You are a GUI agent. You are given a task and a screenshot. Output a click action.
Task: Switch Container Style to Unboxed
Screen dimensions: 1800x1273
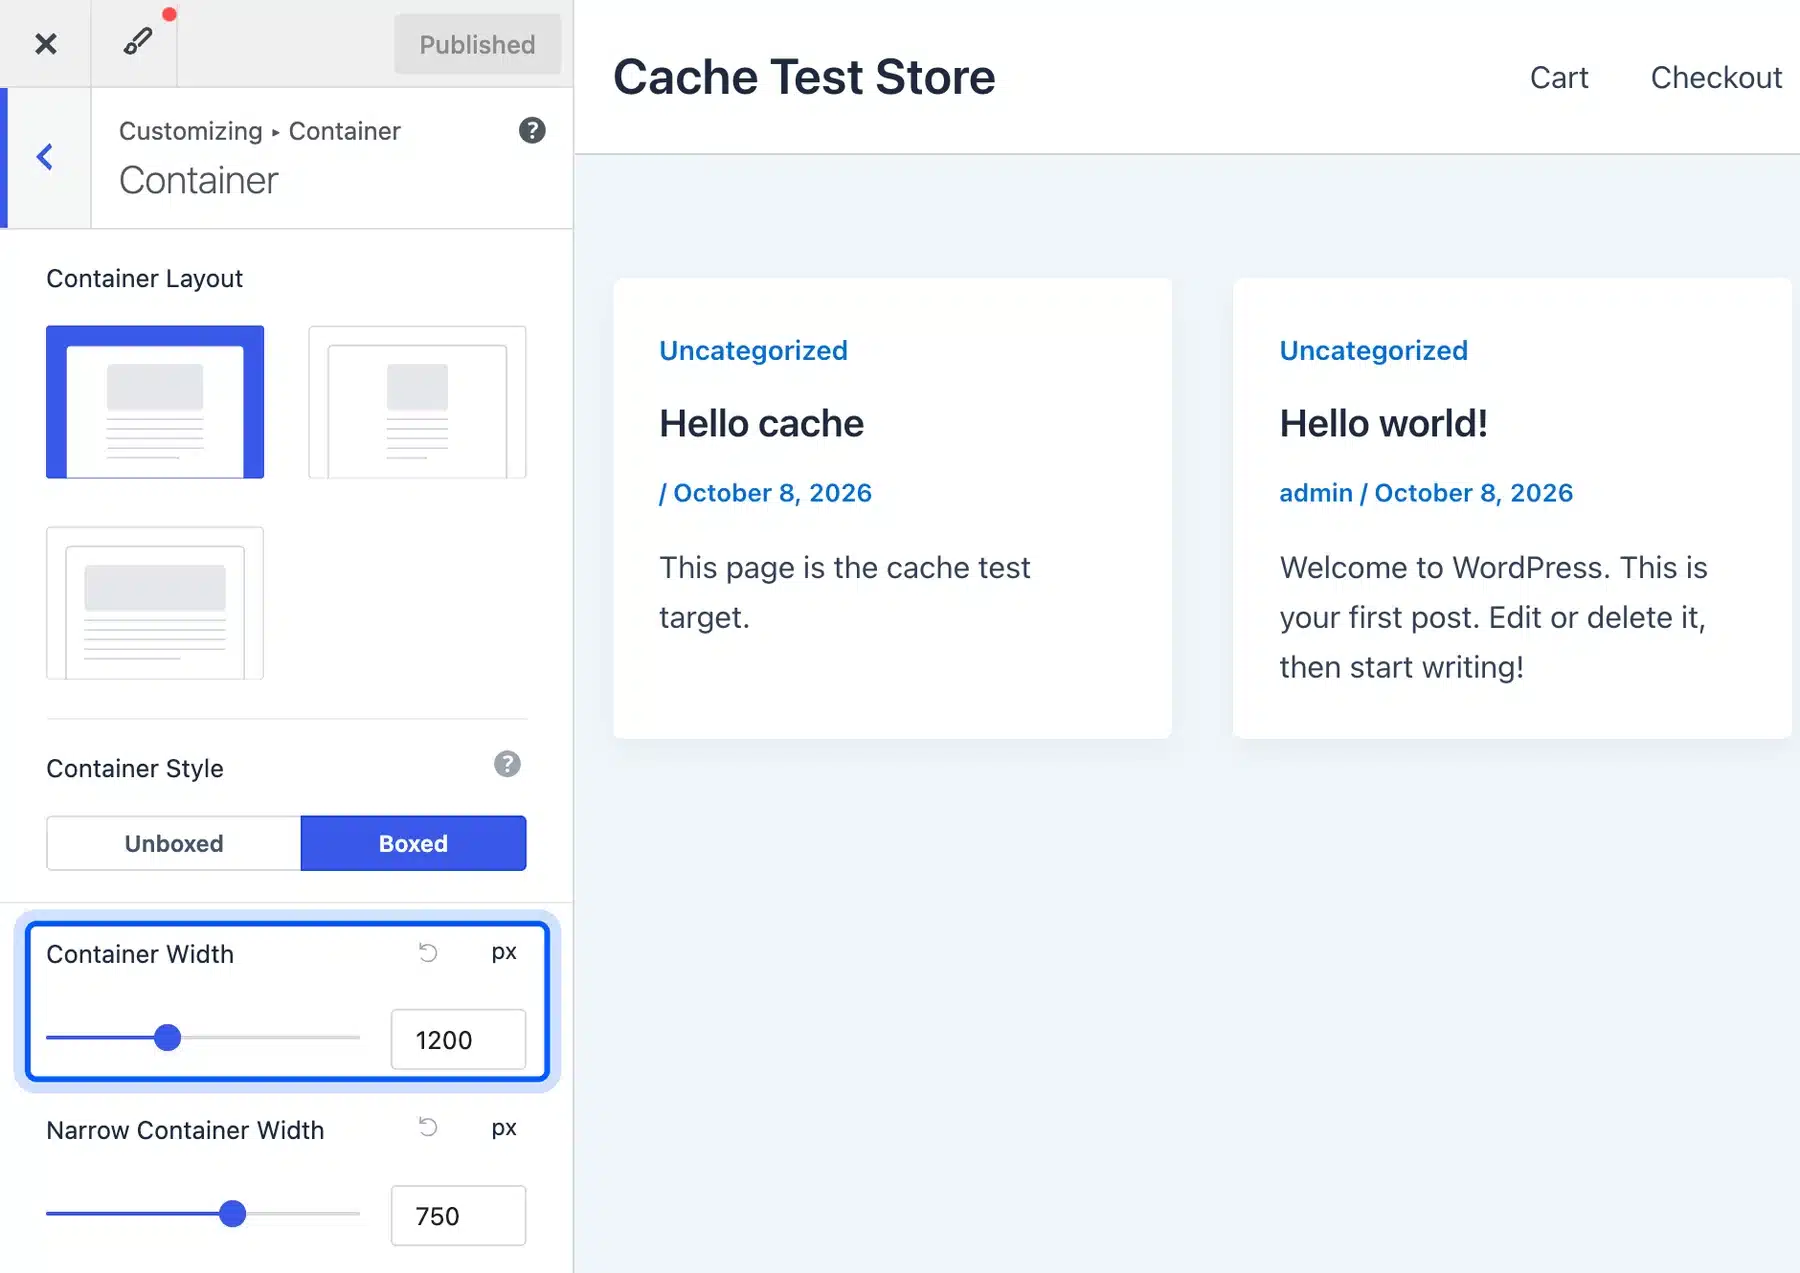pos(174,843)
